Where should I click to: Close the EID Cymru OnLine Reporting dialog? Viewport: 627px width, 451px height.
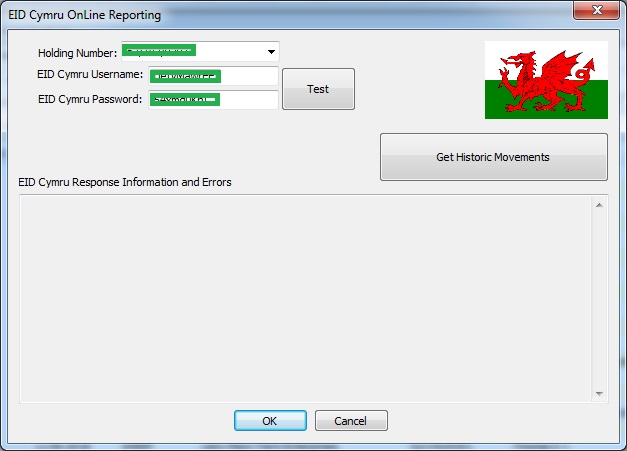597,10
